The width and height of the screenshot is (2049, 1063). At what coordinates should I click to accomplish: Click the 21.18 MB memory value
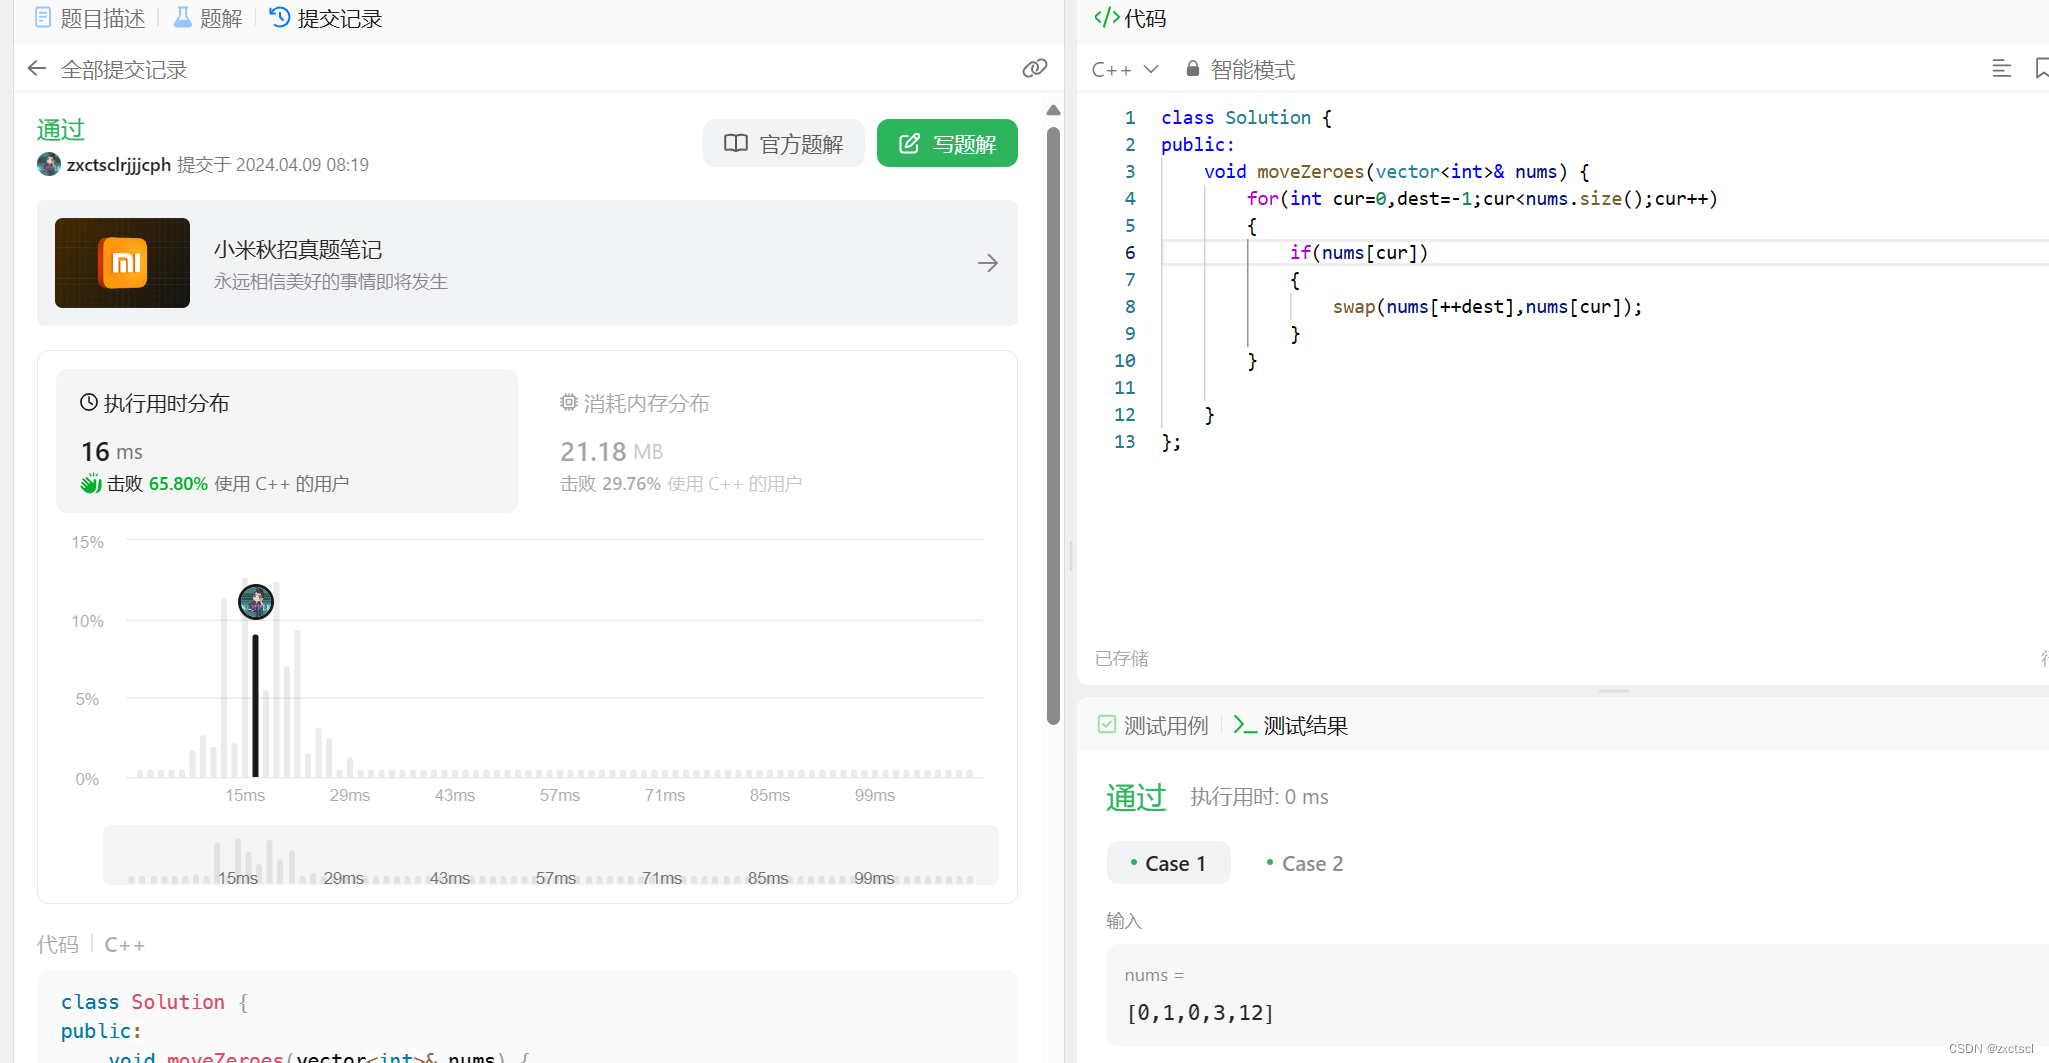point(611,452)
